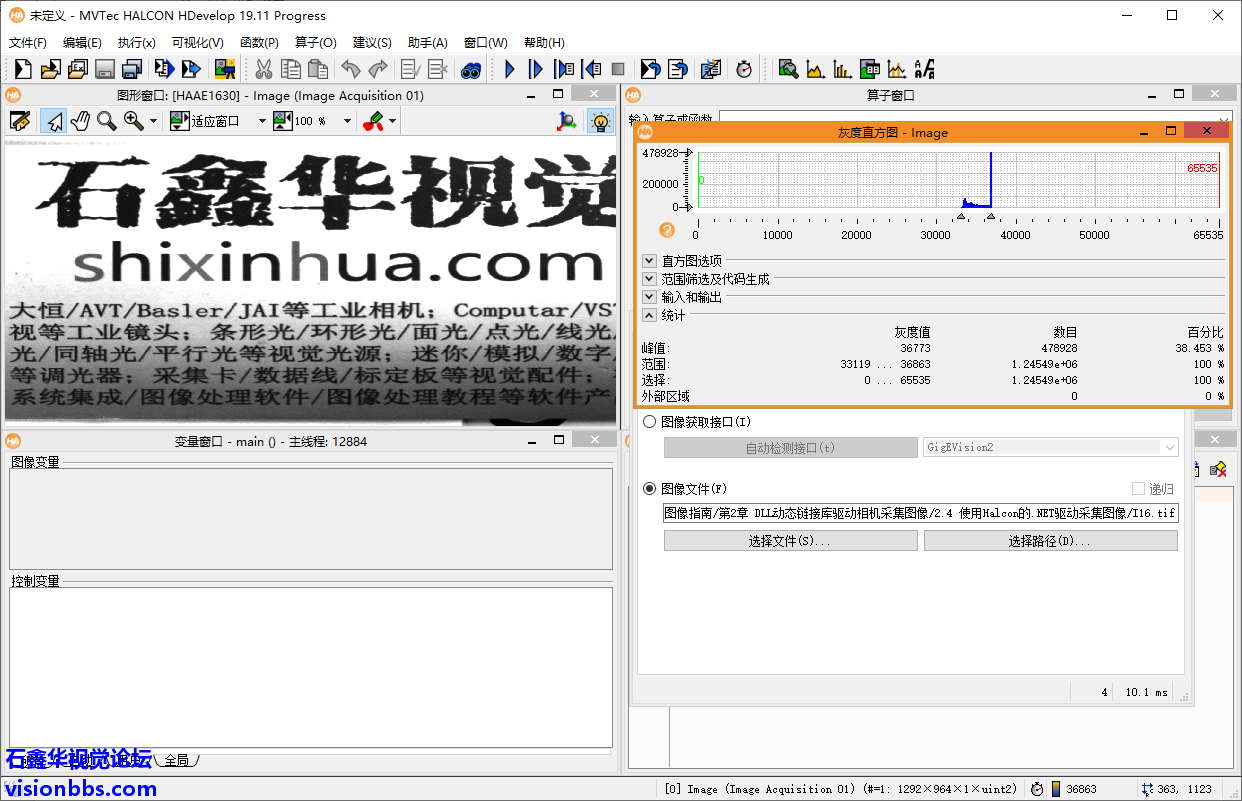This screenshot has height=801, width=1242.
Task: Click the clear graphics window pencil icon
Action: pos(20,121)
